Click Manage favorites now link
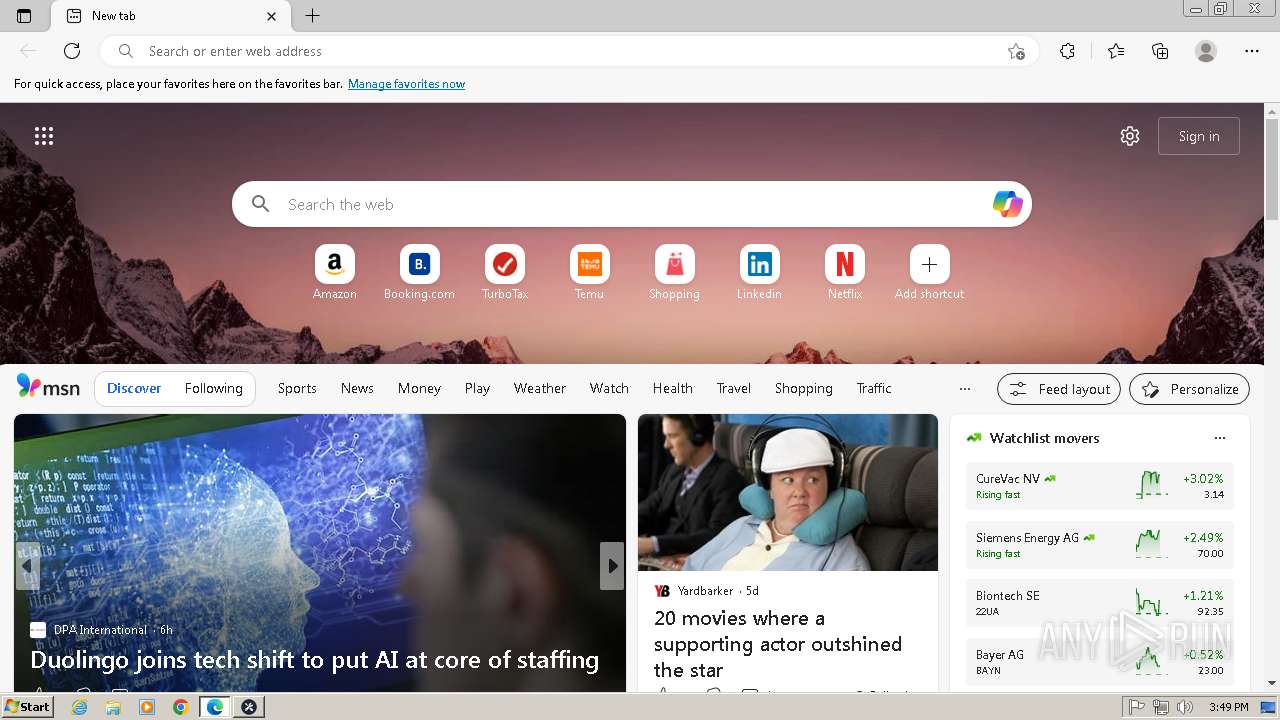1280x720 pixels. coord(406,84)
